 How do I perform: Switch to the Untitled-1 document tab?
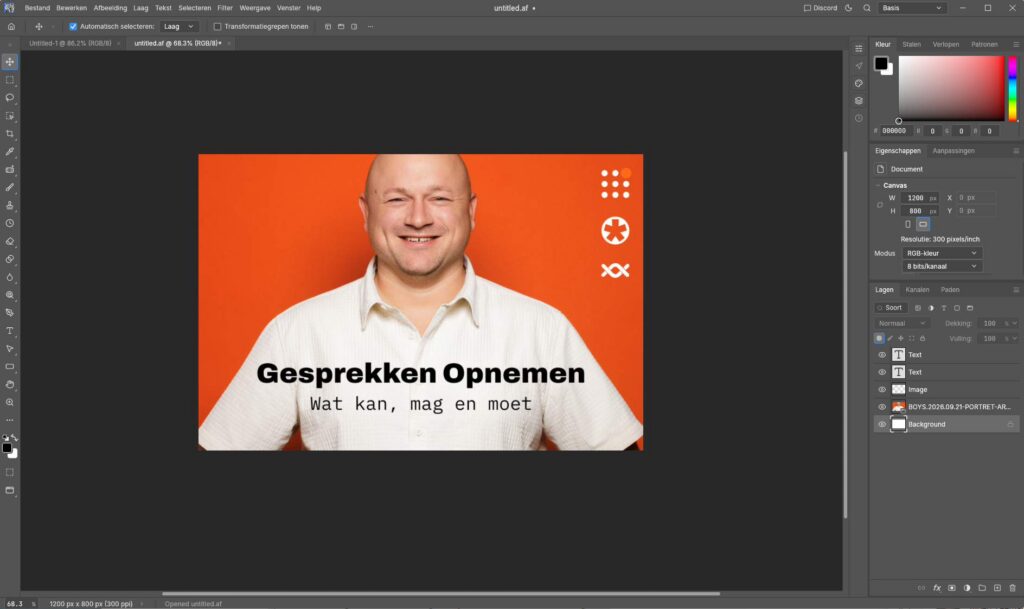point(70,44)
